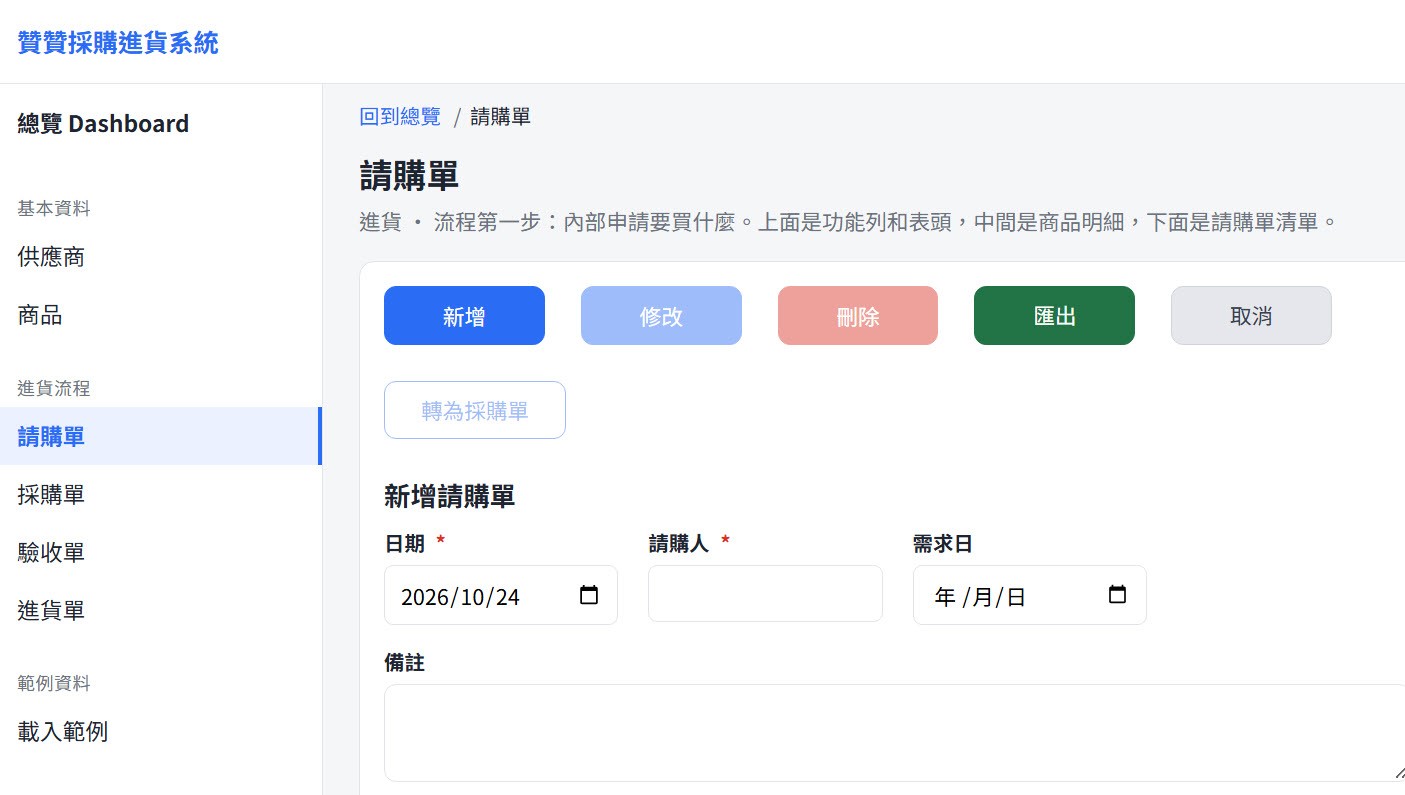Viewport: 1405px width, 795px height.
Task: Click the 需求日 date field placeholder
Action: [1029, 595]
